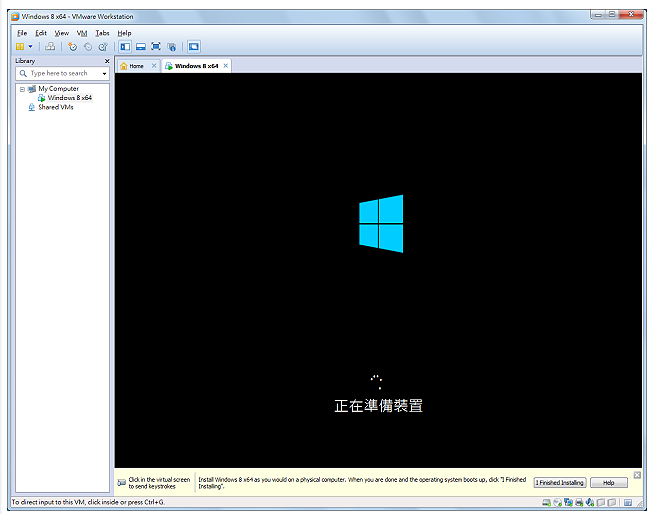Click the CD/DVD drive status icon
The width and height of the screenshot is (652, 514).
click(x=558, y=502)
